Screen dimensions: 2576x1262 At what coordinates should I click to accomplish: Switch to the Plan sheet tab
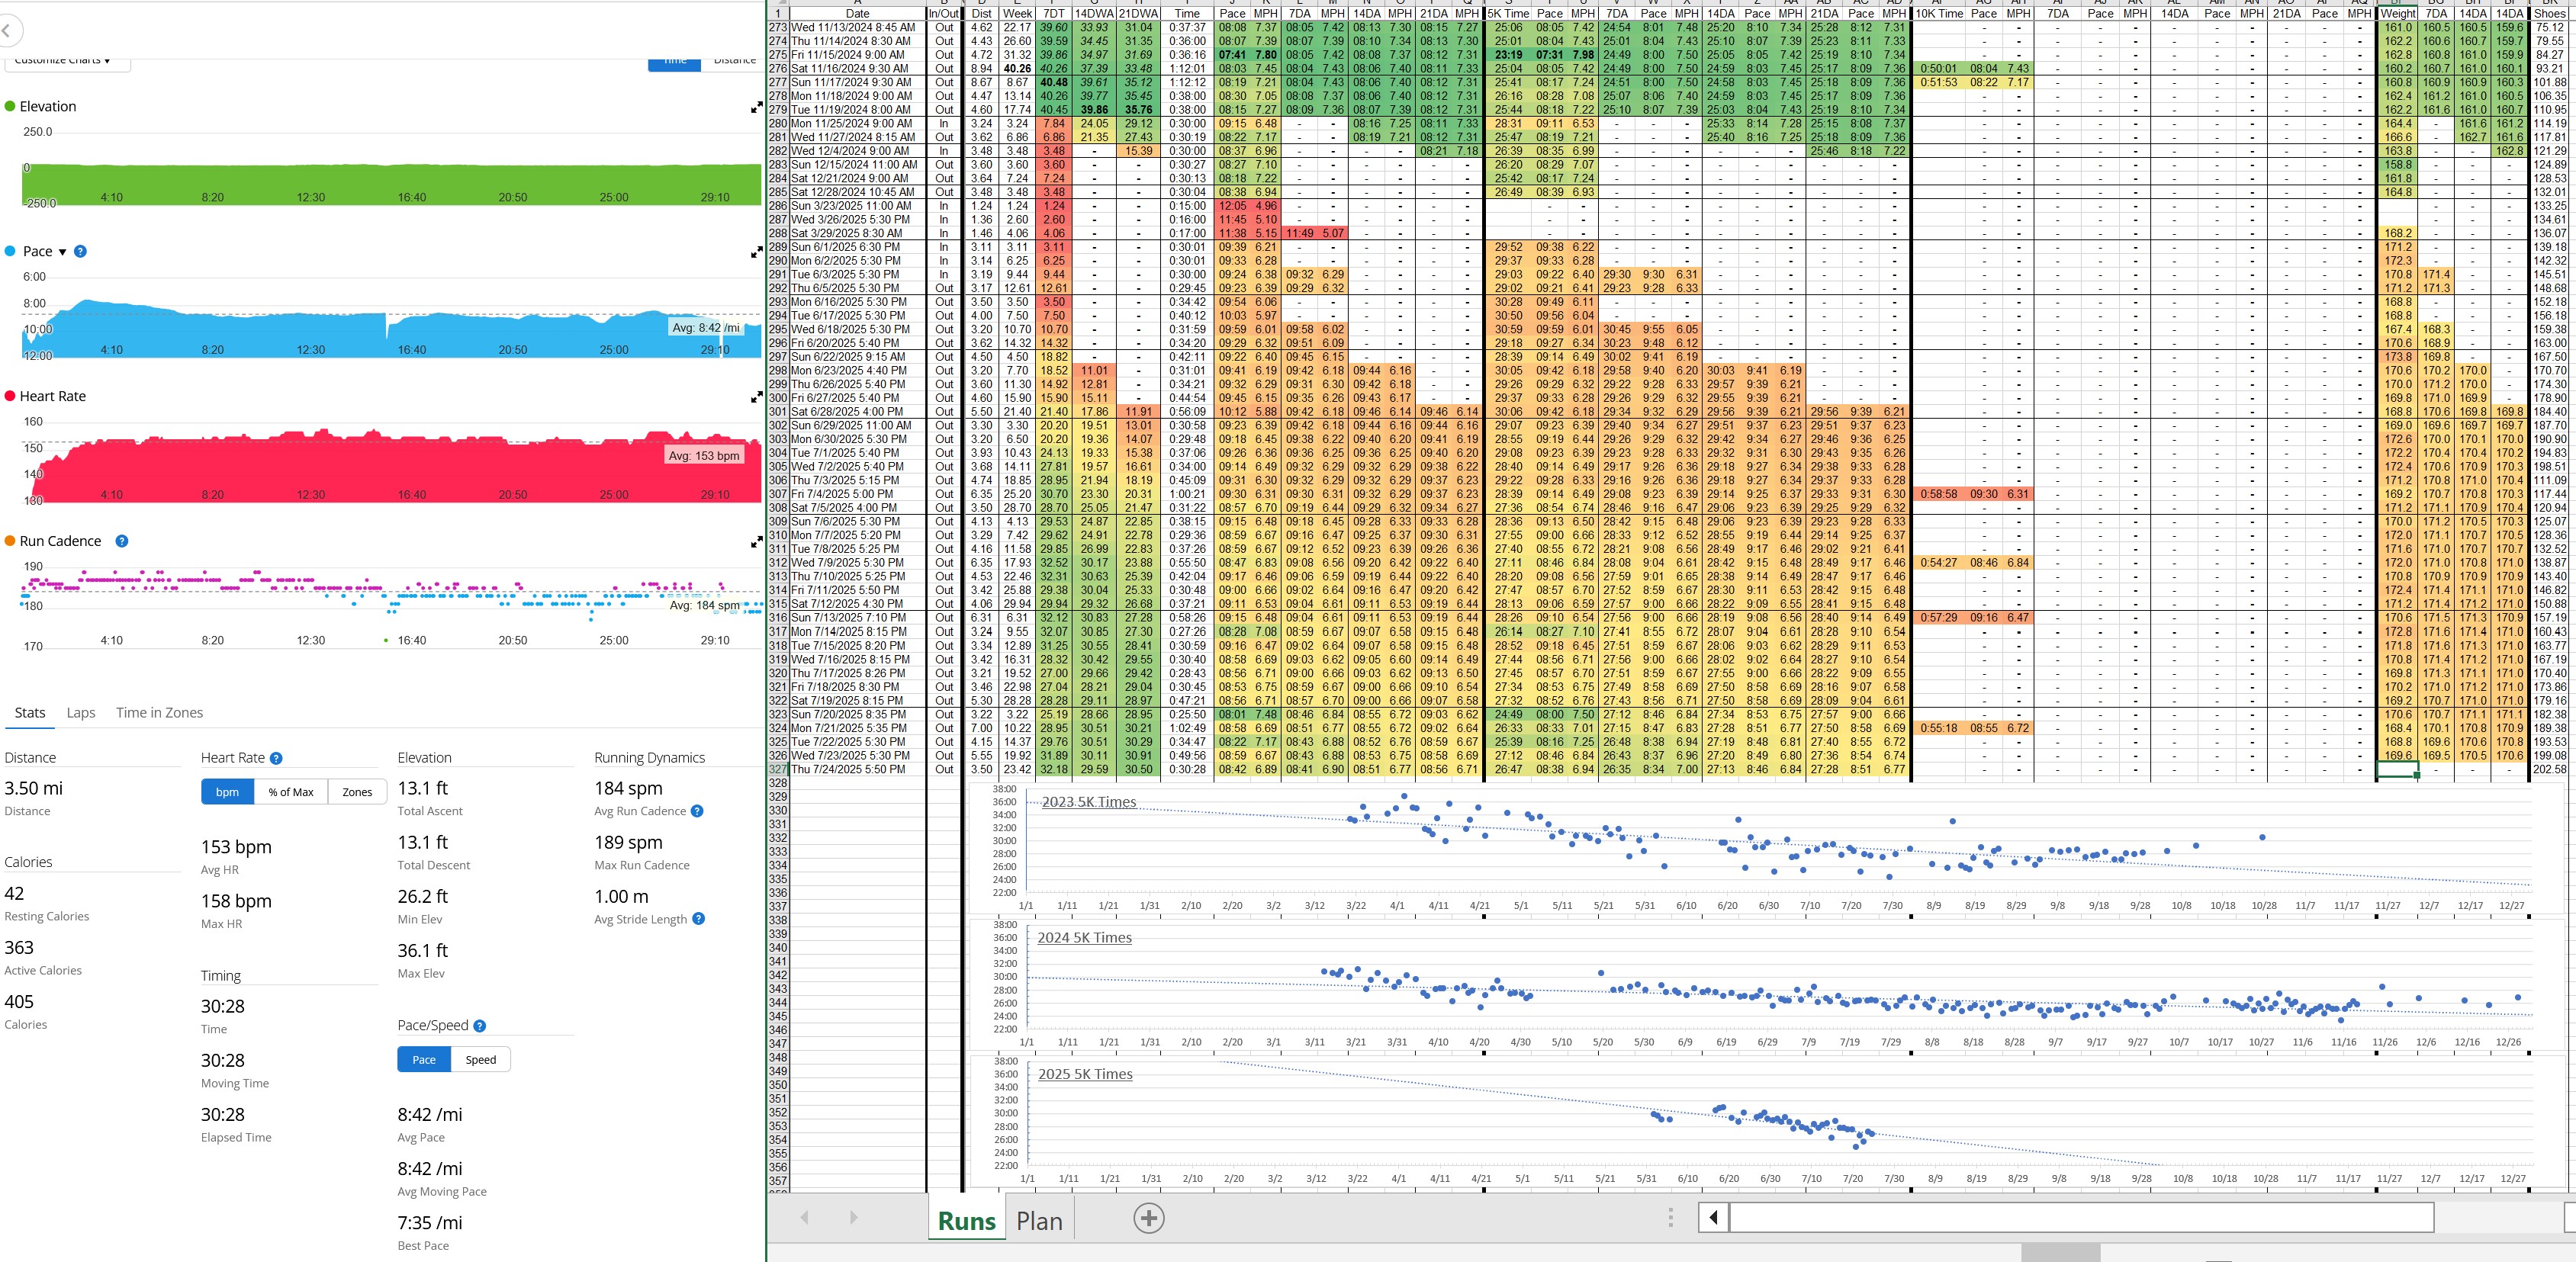click(x=1039, y=1221)
